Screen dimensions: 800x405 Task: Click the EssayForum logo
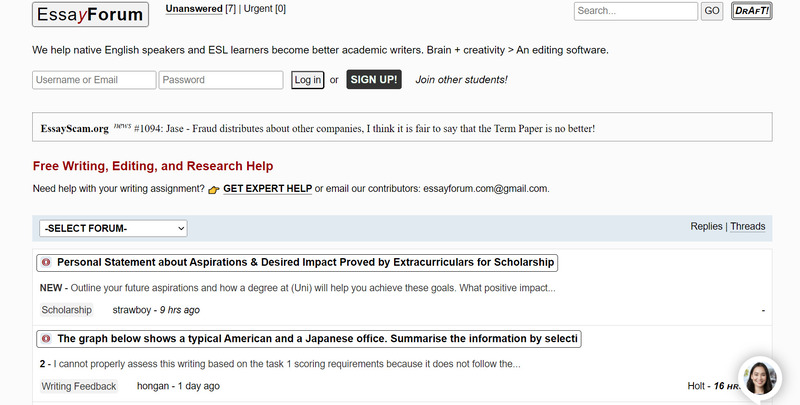click(90, 14)
